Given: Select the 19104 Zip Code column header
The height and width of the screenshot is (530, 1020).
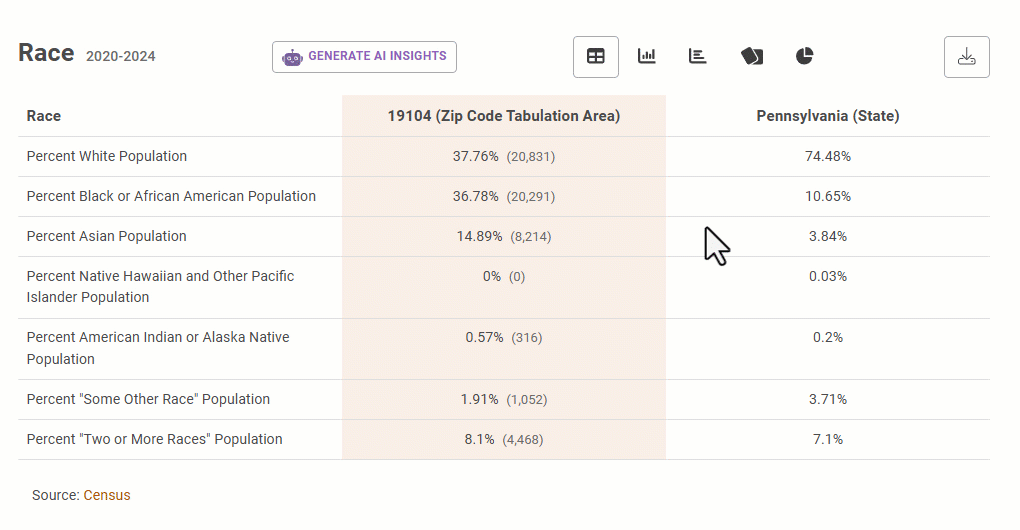Looking at the screenshot, I should pyautogui.click(x=503, y=116).
